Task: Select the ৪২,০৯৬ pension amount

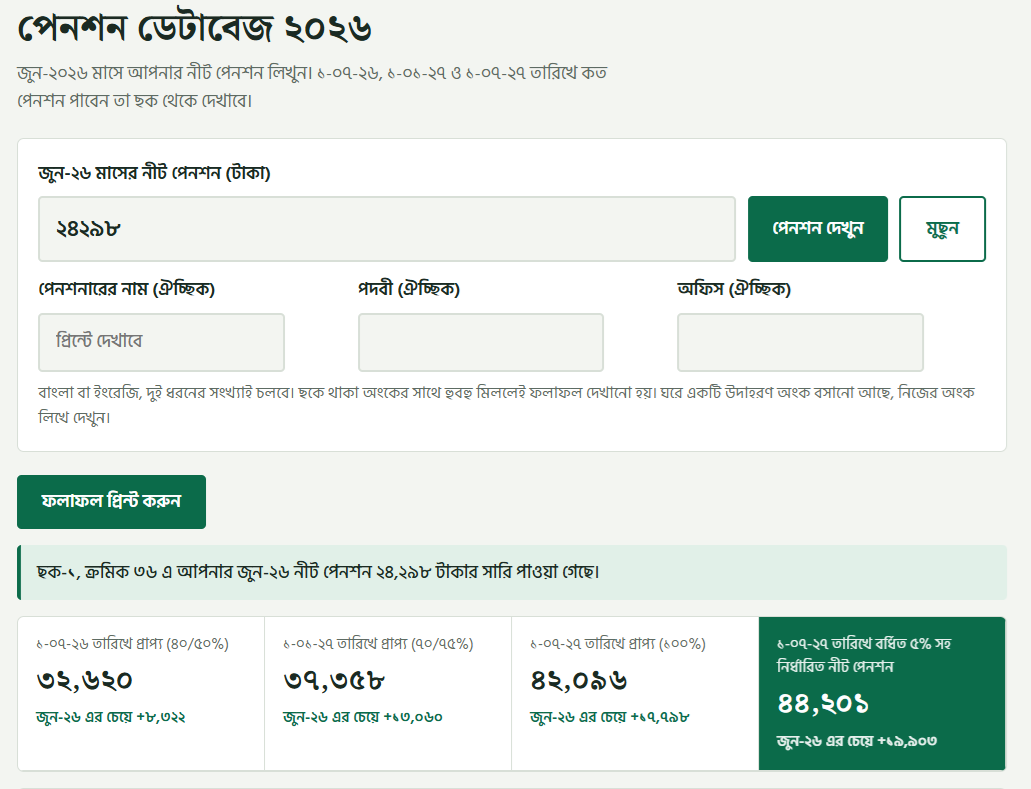Action: coord(579,681)
